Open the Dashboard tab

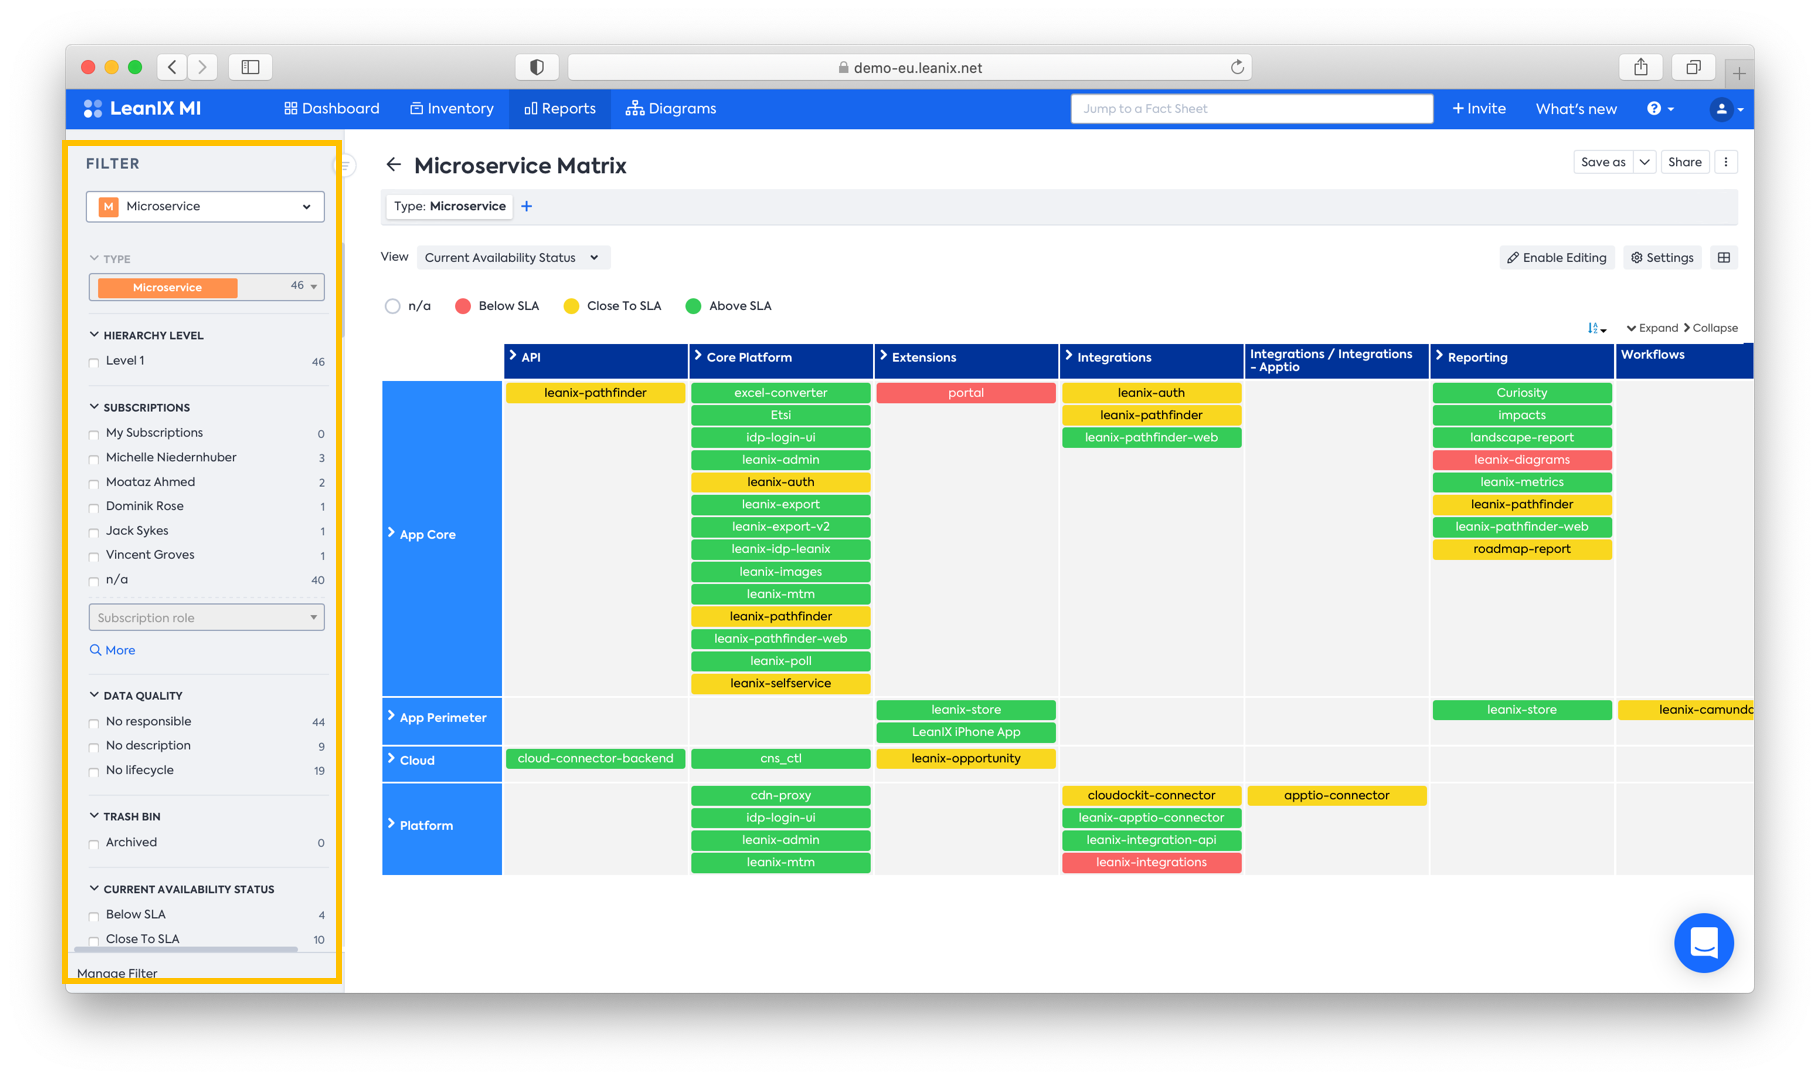[332, 108]
